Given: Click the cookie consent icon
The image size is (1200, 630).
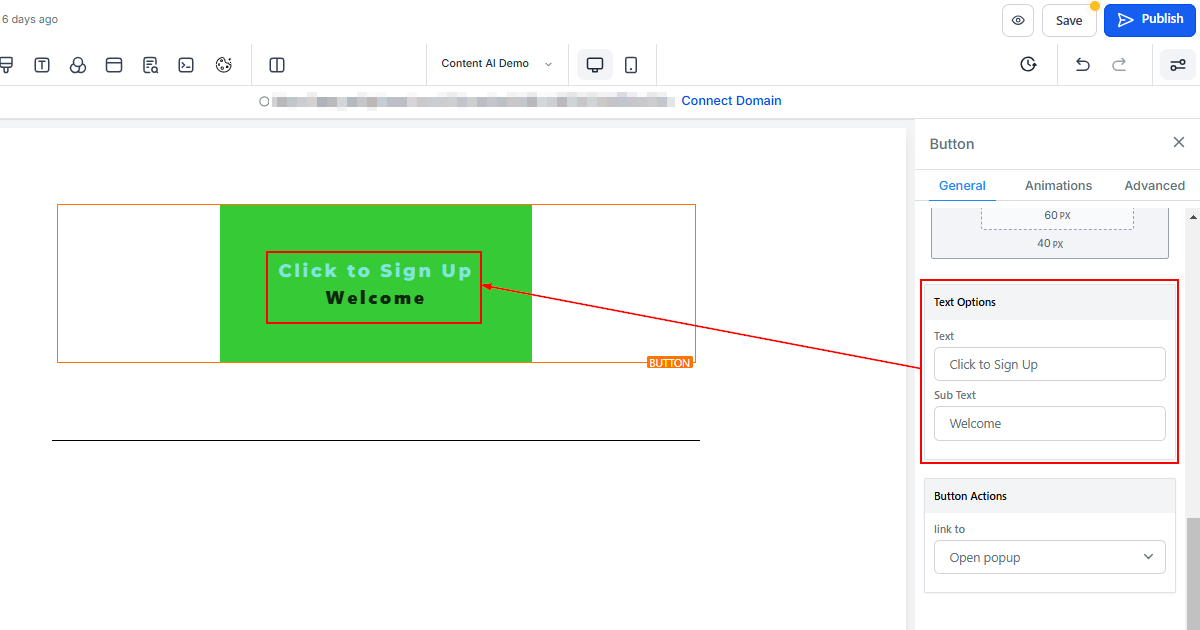Looking at the screenshot, I should [224, 65].
